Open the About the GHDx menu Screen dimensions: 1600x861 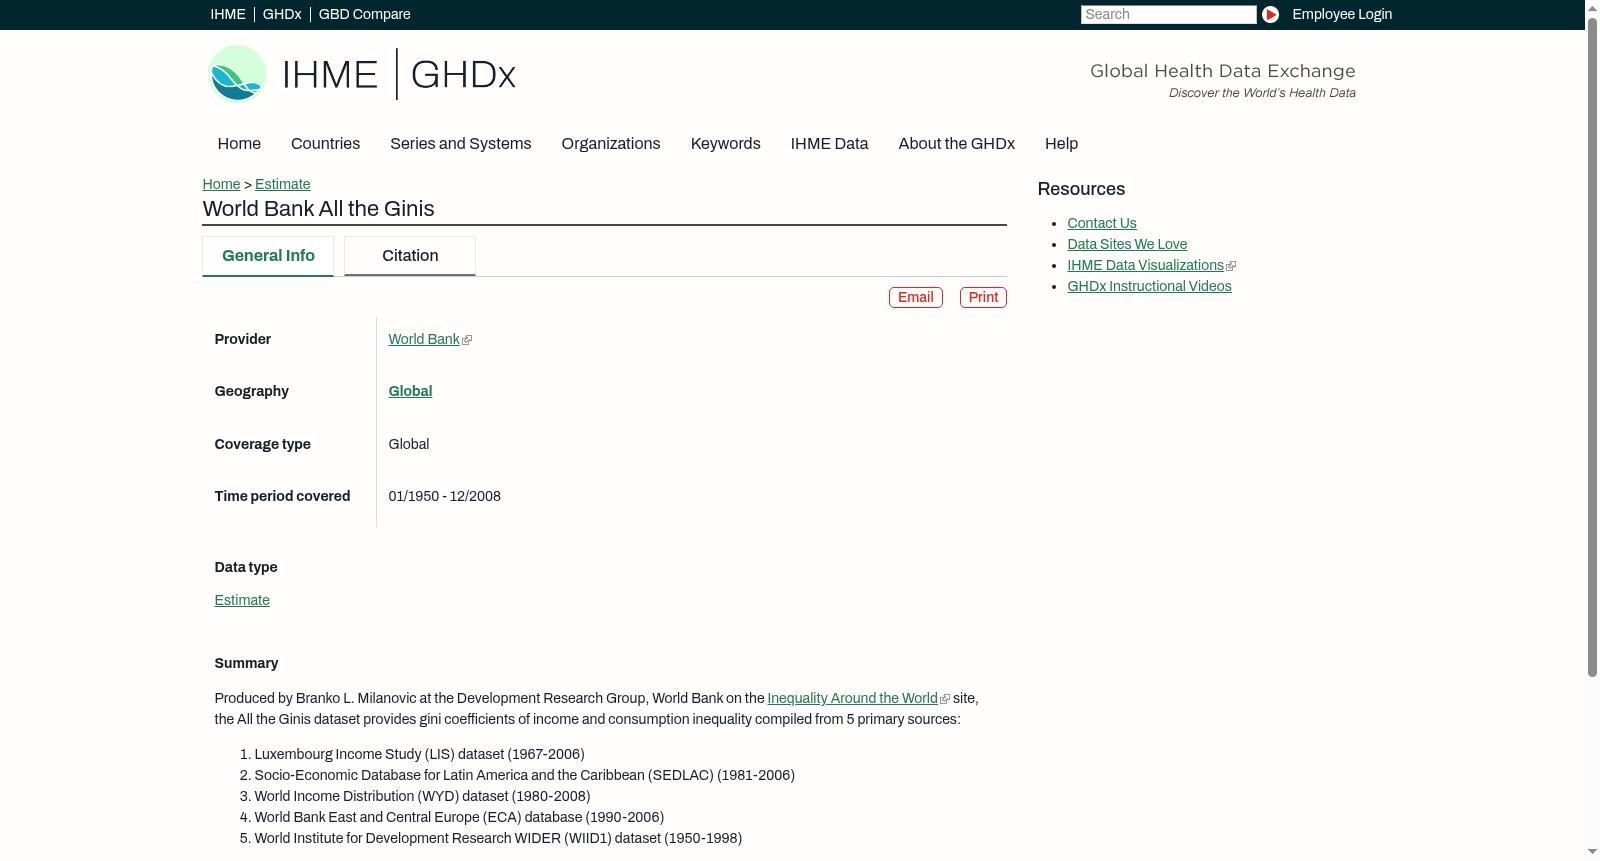click(x=957, y=144)
